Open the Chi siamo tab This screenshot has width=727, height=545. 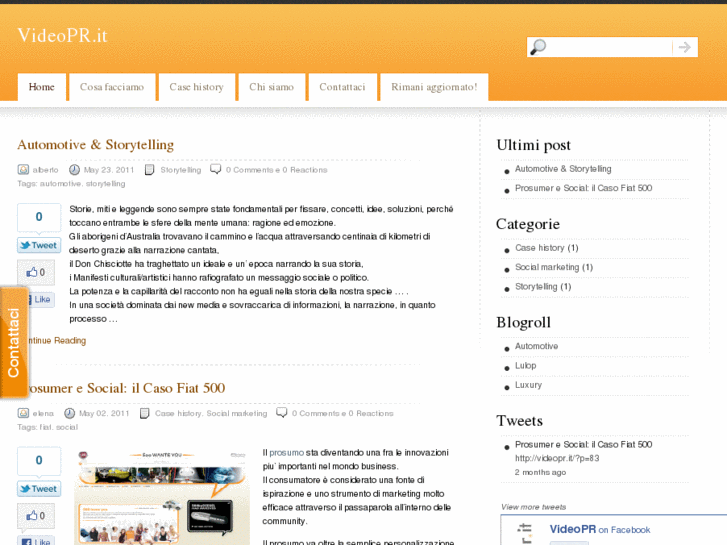pos(272,87)
